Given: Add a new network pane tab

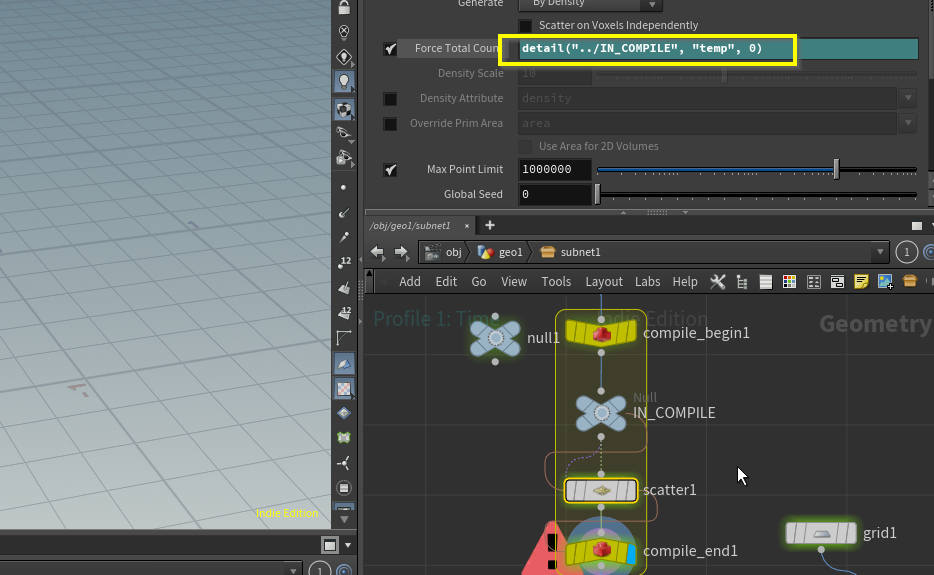Looking at the screenshot, I should pos(490,226).
